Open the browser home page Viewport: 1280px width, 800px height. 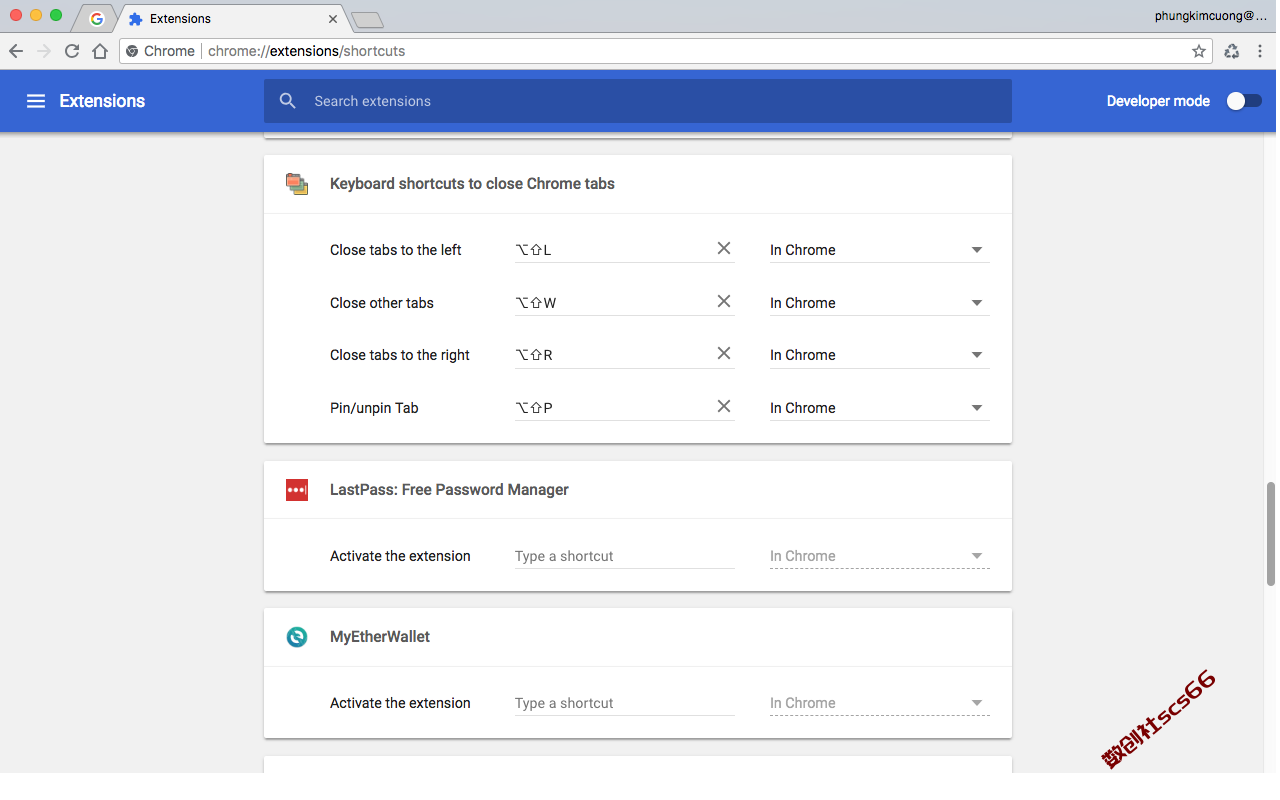tap(100, 51)
